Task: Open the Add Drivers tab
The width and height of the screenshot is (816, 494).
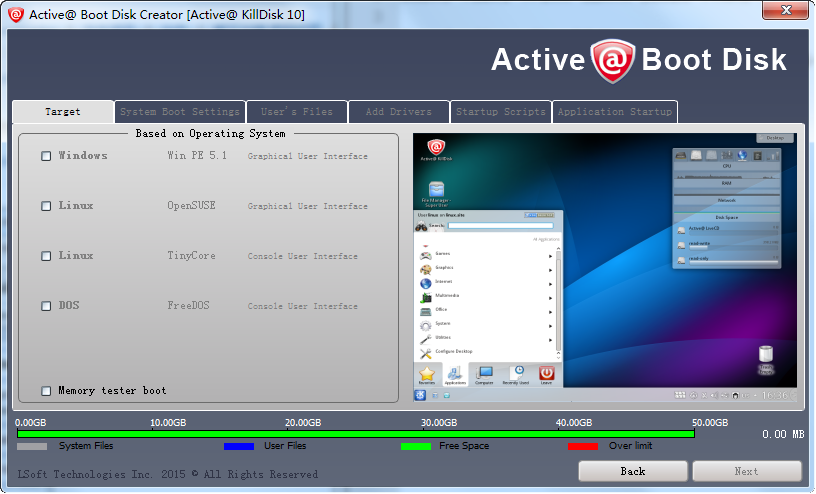Action: pyautogui.click(x=398, y=112)
